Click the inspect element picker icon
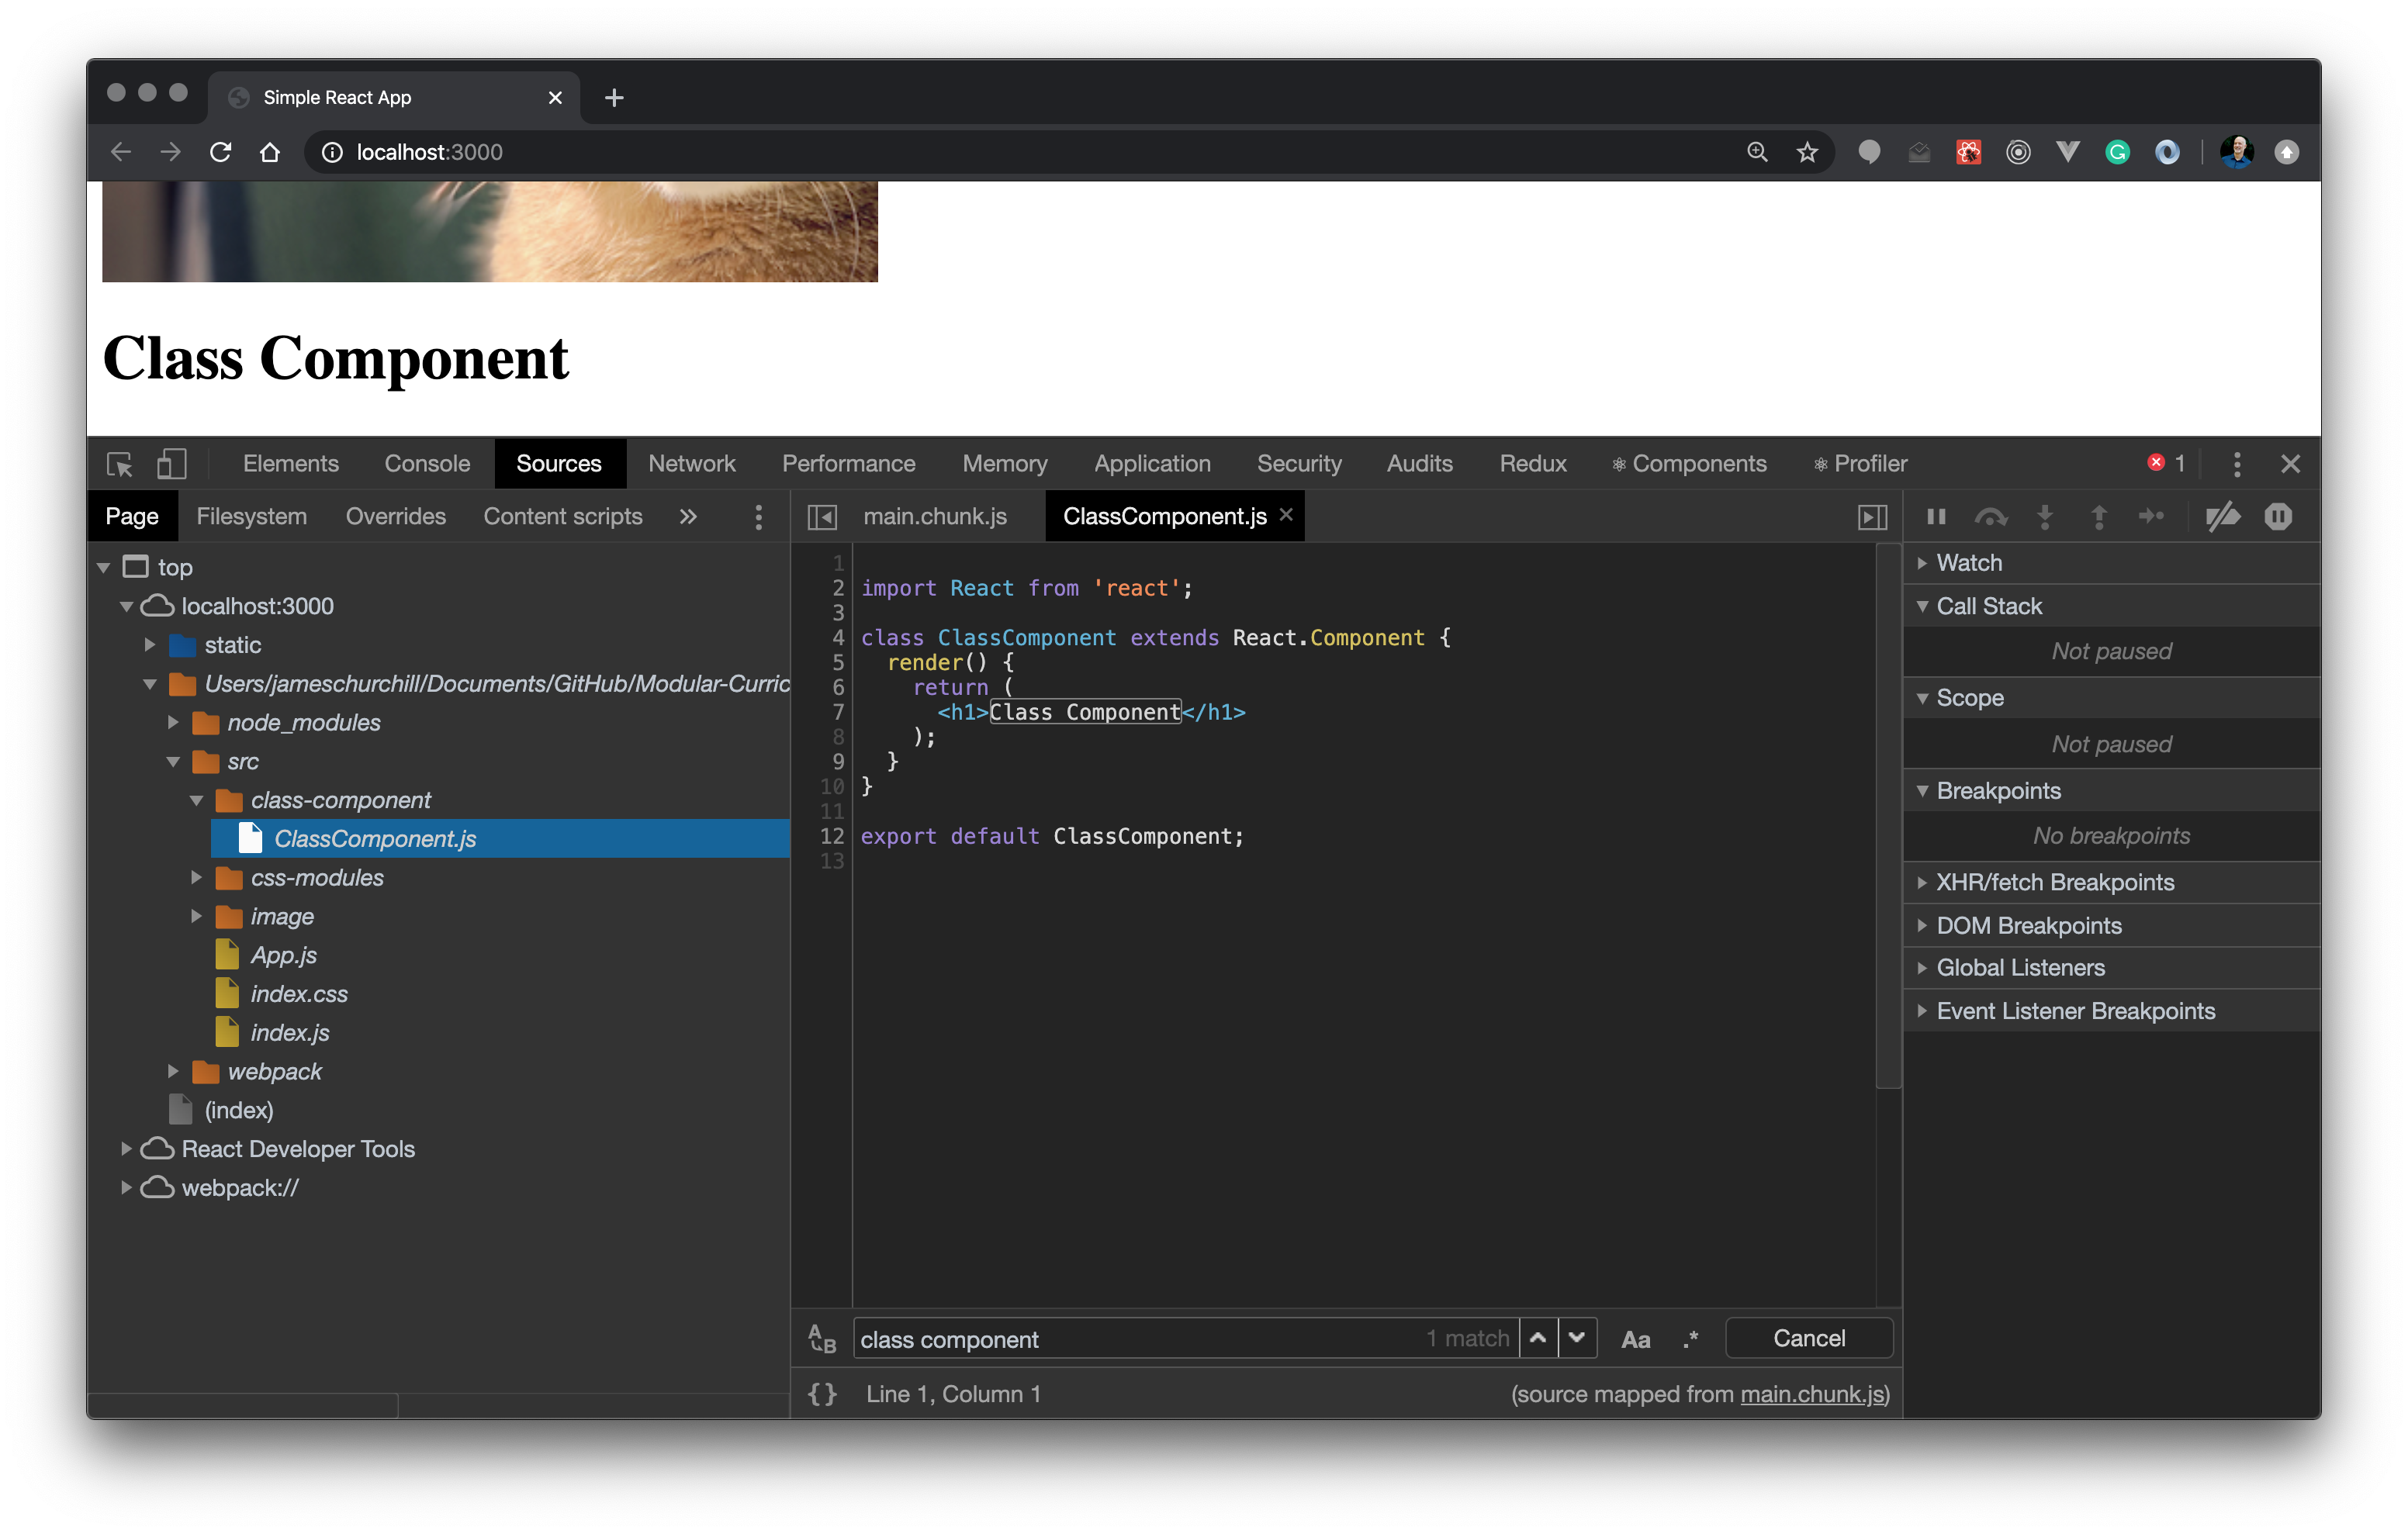This screenshot has width=2408, height=1534. pyautogui.click(x=119, y=464)
